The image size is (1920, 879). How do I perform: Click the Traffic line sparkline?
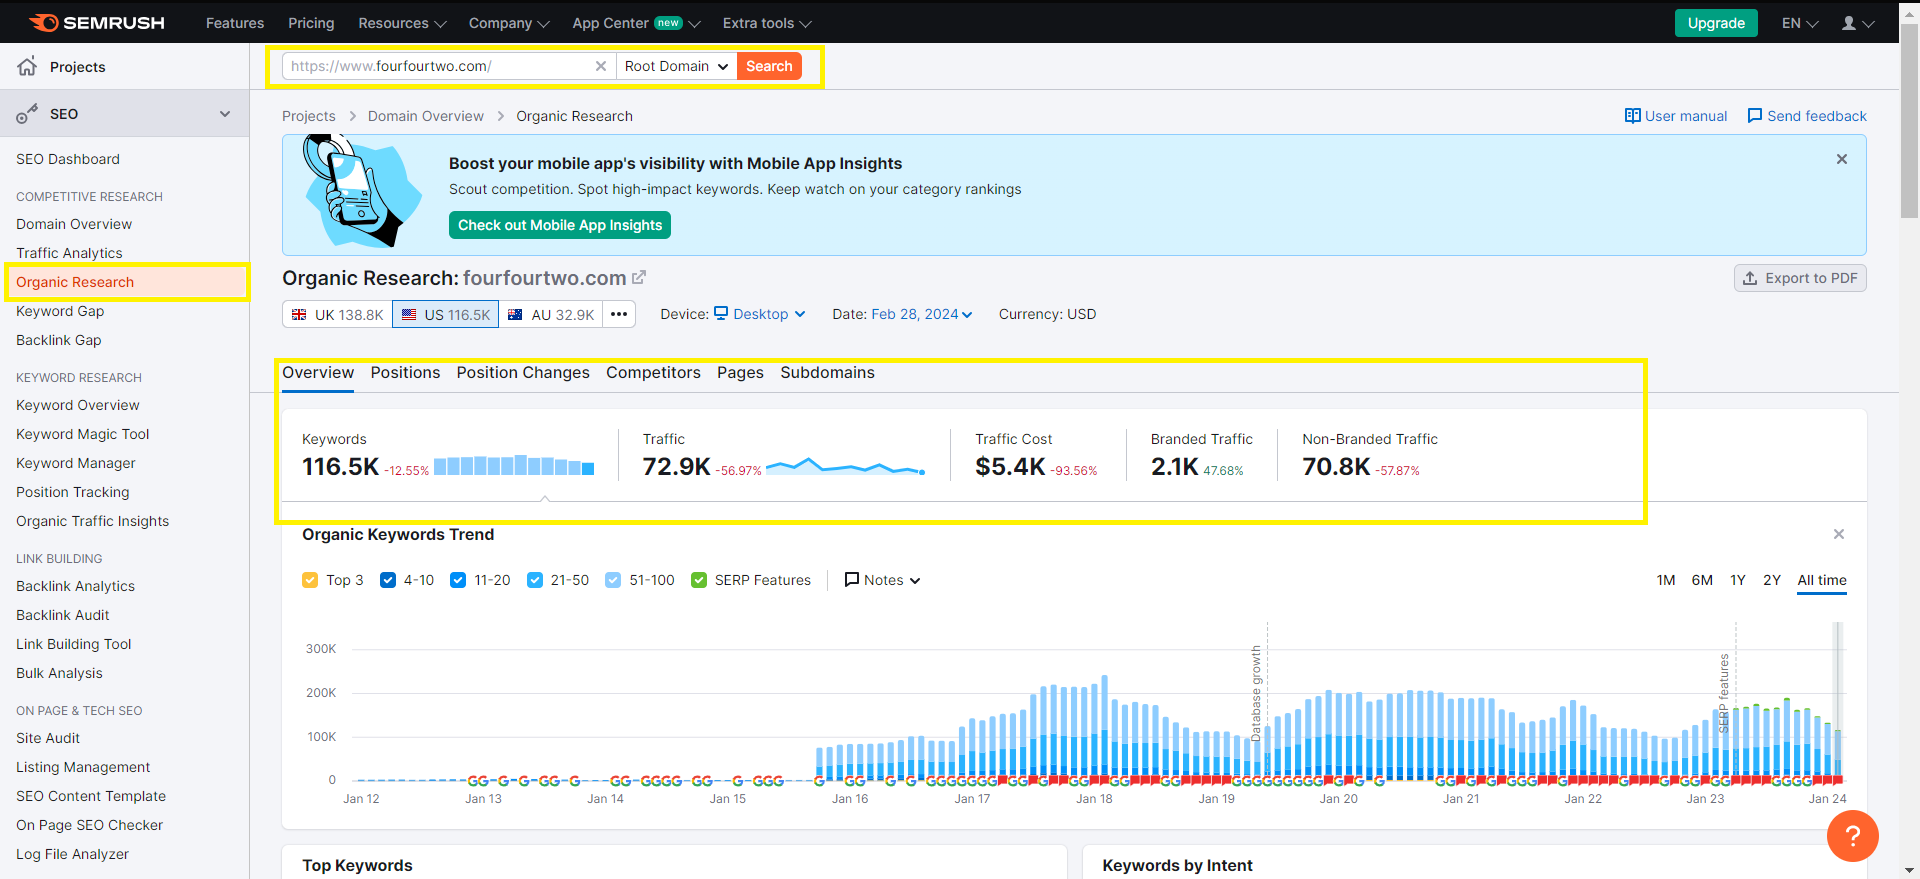click(x=845, y=466)
